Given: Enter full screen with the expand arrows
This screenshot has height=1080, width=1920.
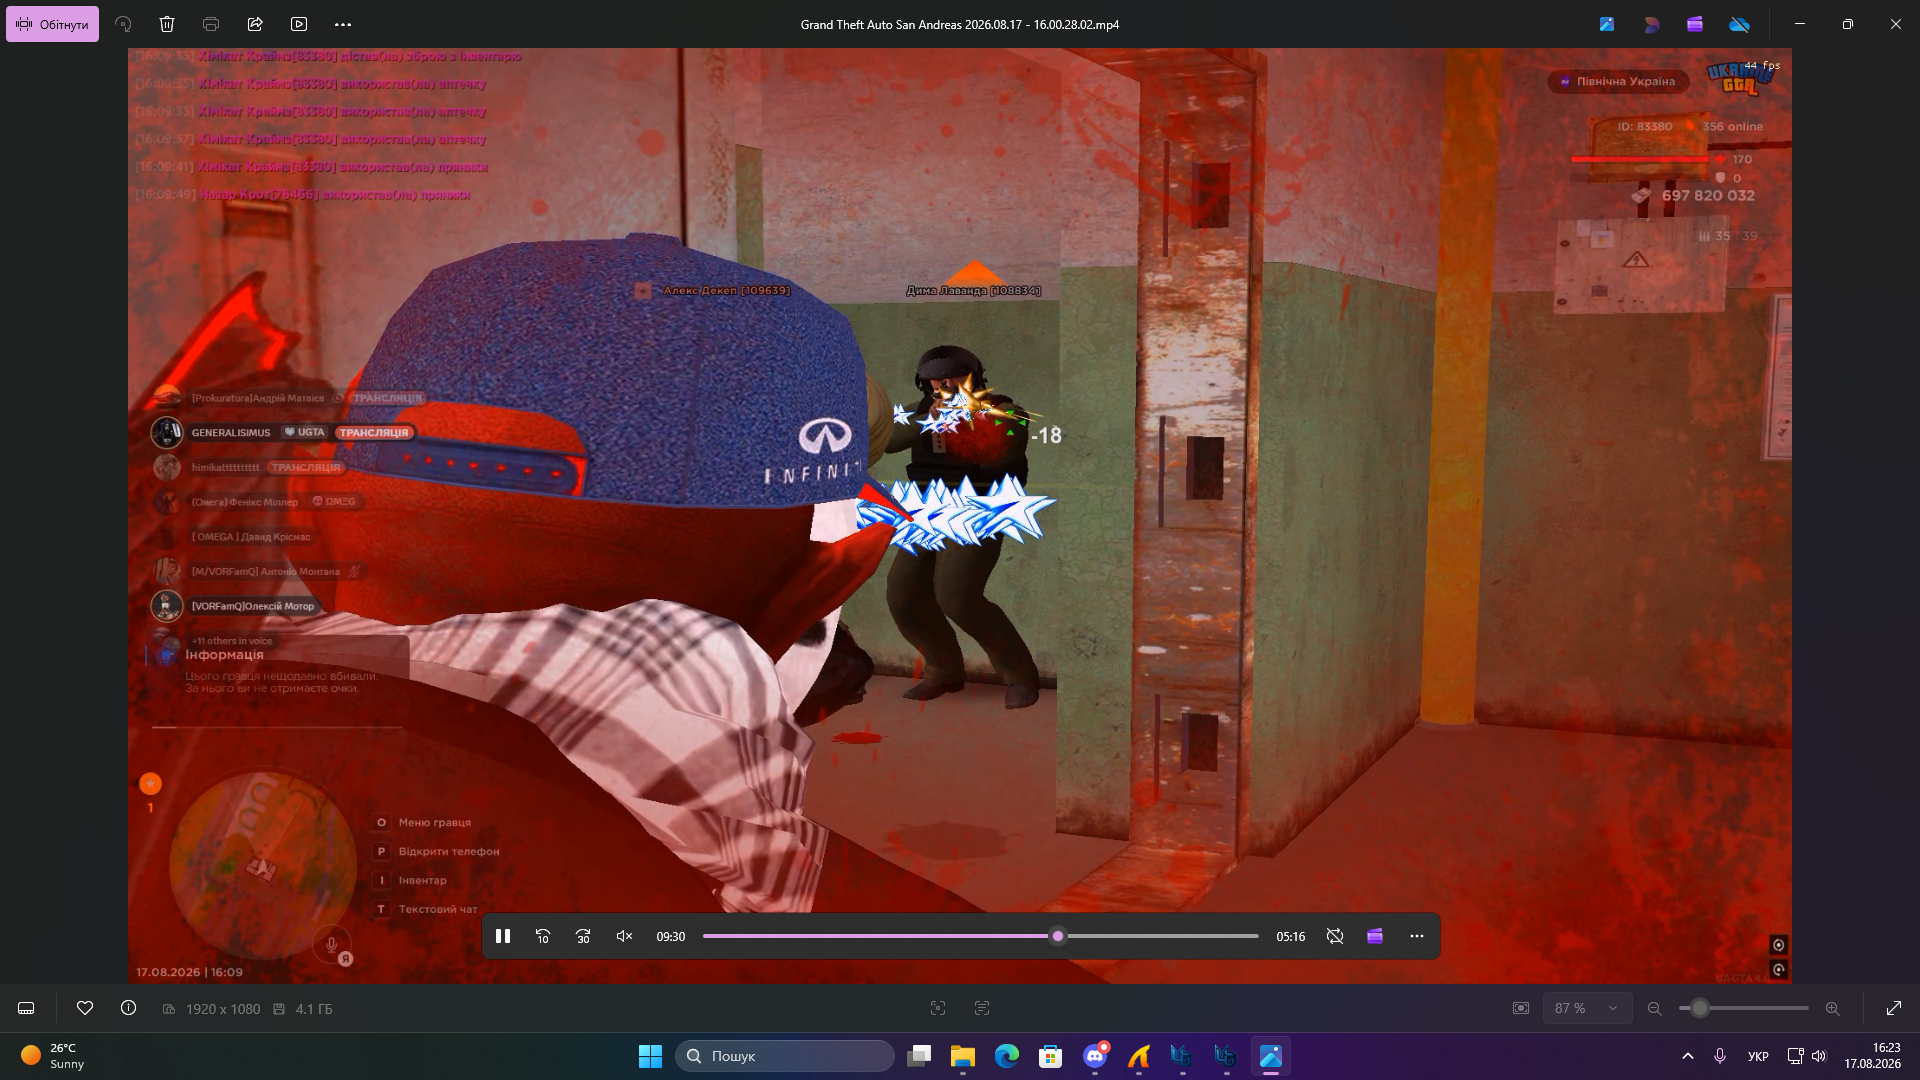Looking at the screenshot, I should coord(1894,1008).
